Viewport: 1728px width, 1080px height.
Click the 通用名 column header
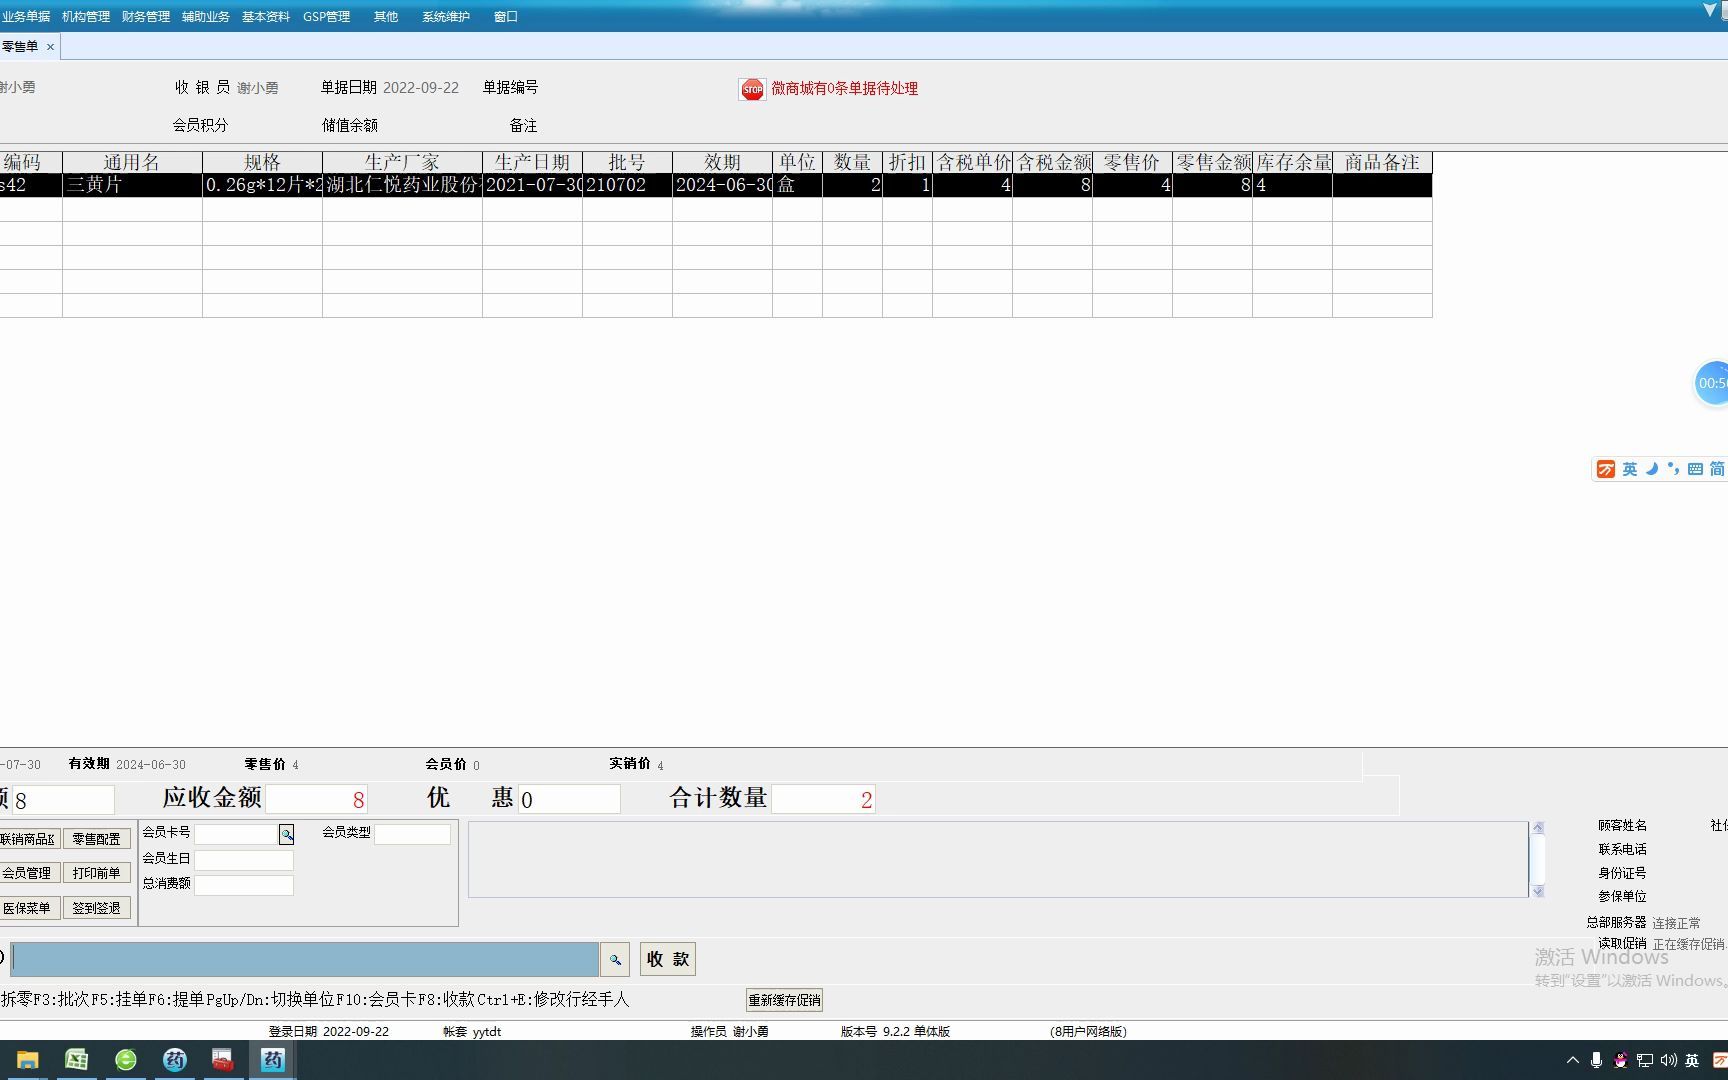tap(132, 162)
